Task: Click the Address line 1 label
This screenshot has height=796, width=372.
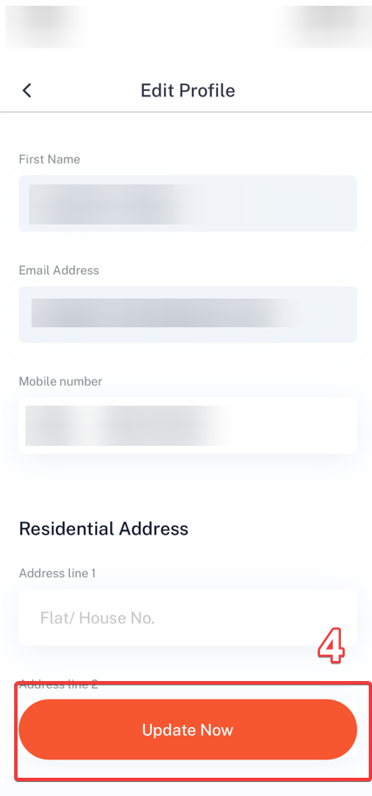Action: click(57, 573)
